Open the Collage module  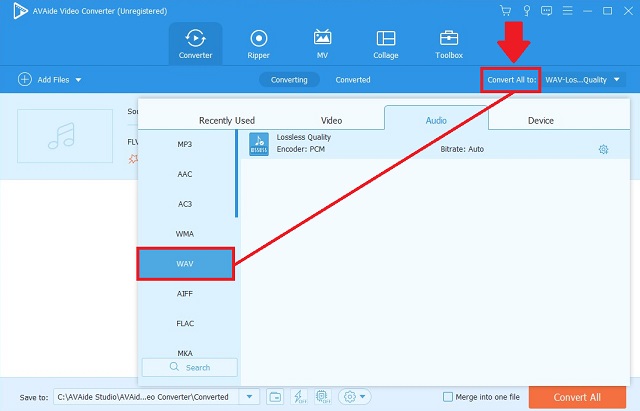pos(386,44)
